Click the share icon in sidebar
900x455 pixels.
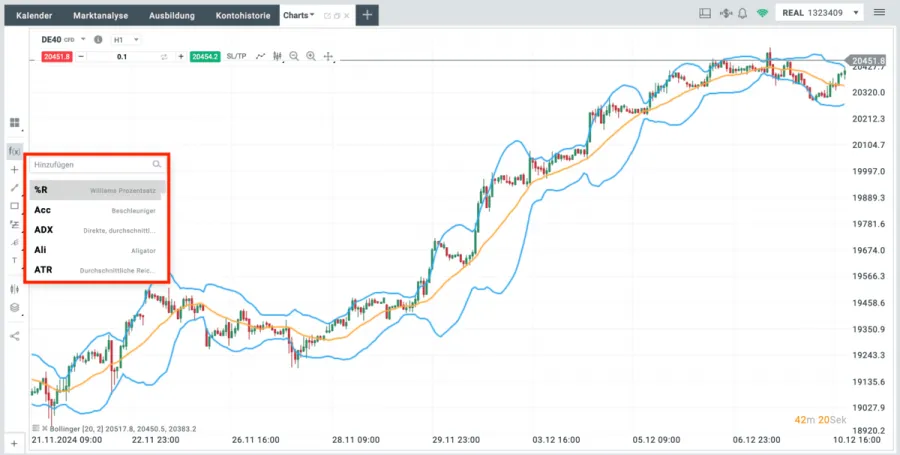click(x=14, y=335)
